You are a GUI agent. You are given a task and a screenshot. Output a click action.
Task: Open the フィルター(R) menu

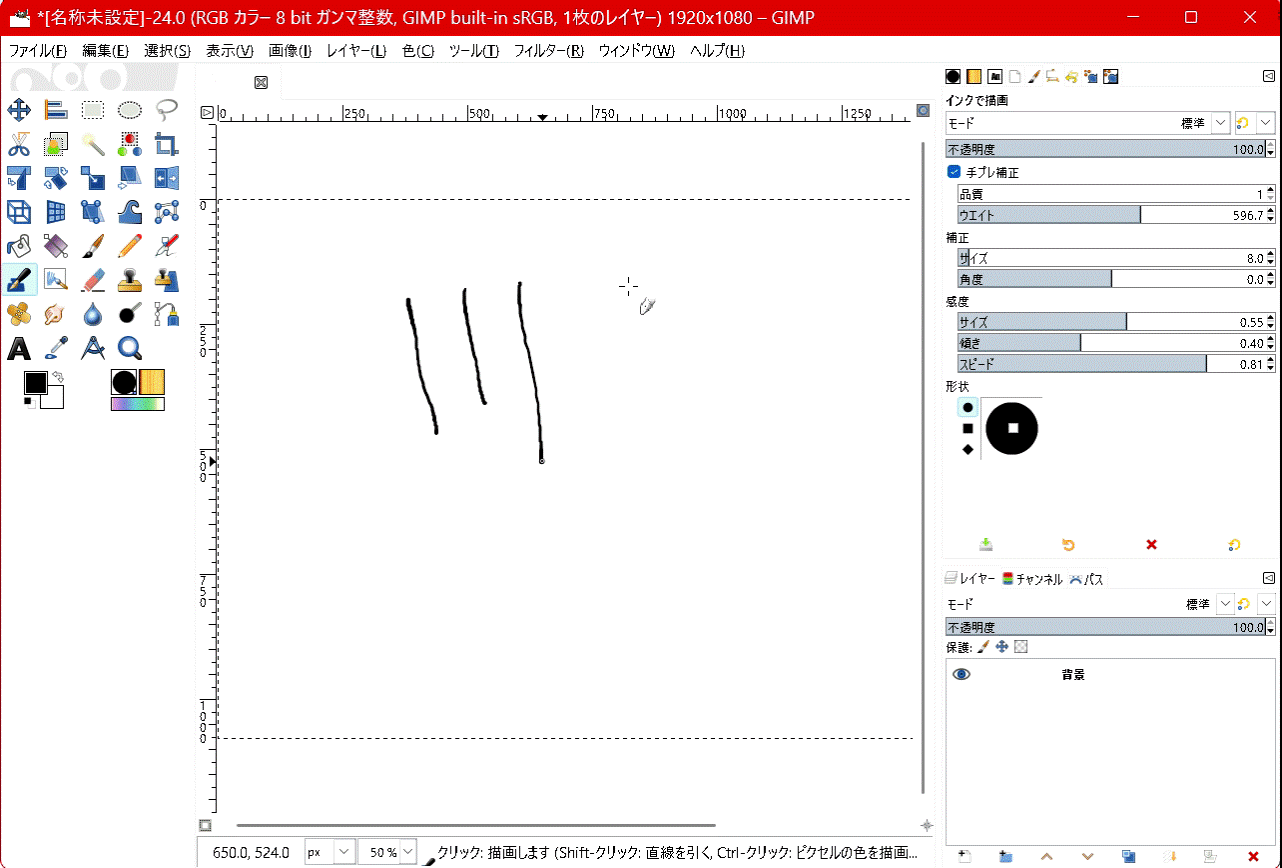pos(548,51)
